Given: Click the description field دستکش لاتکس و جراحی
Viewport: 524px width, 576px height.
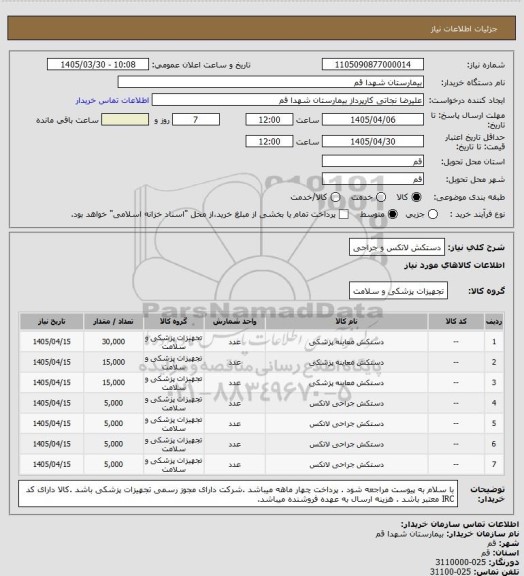Looking at the screenshot, I should 397,248.
